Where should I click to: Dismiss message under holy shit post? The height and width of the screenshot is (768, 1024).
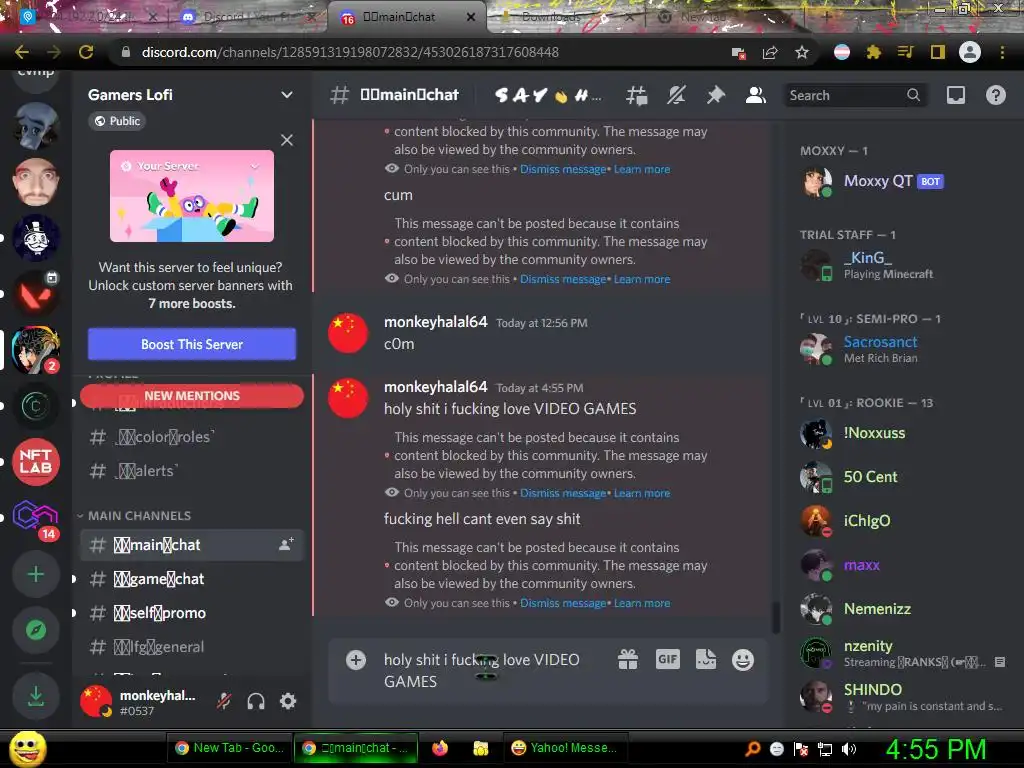point(563,493)
